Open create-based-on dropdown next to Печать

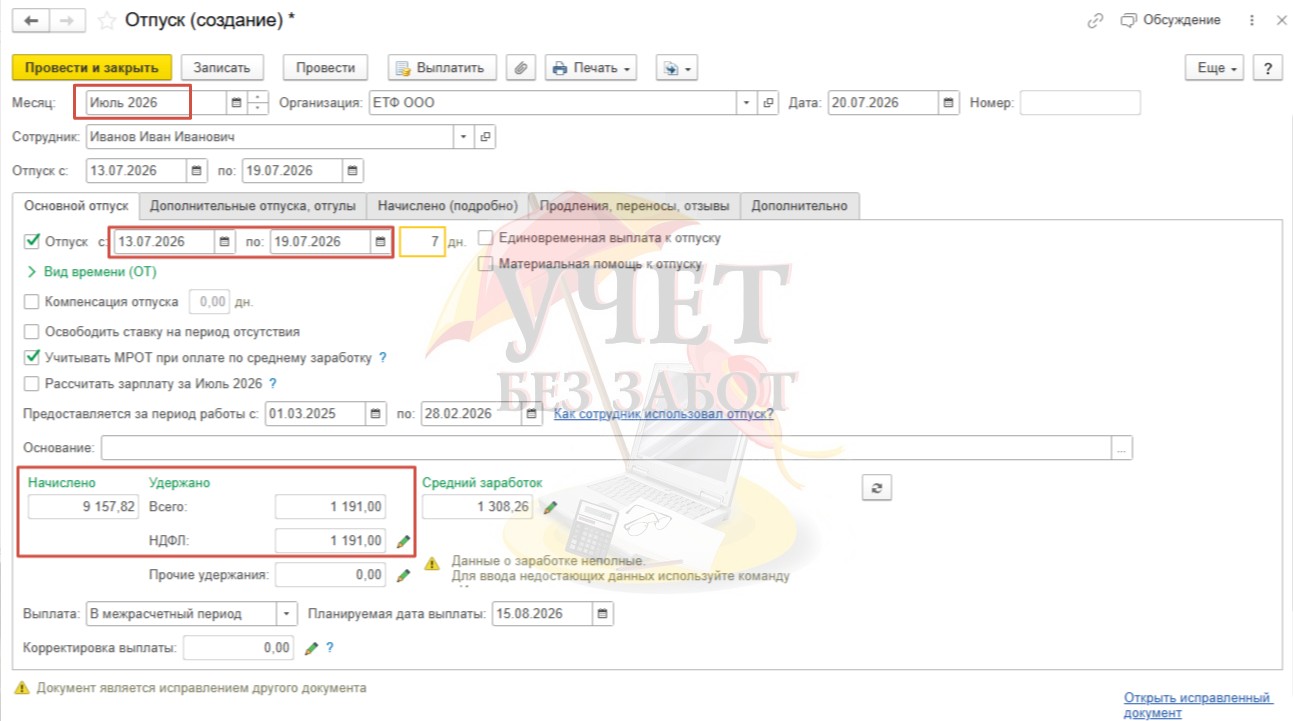(678, 68)
